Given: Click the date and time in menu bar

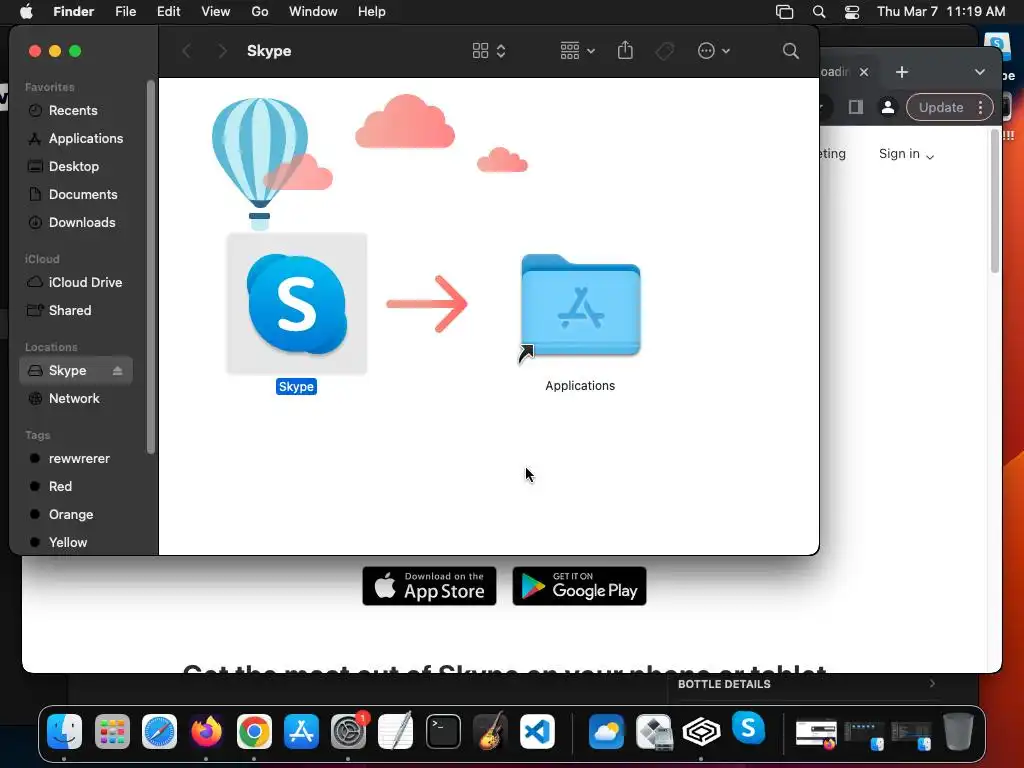Looking at the screenshot, I should 941,12.
